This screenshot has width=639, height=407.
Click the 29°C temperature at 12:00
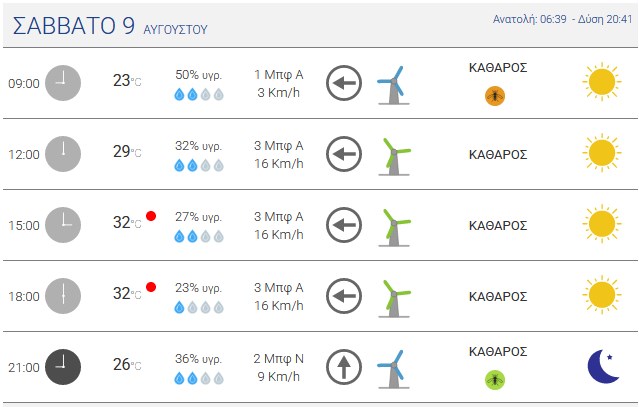(x=127, y=152)
